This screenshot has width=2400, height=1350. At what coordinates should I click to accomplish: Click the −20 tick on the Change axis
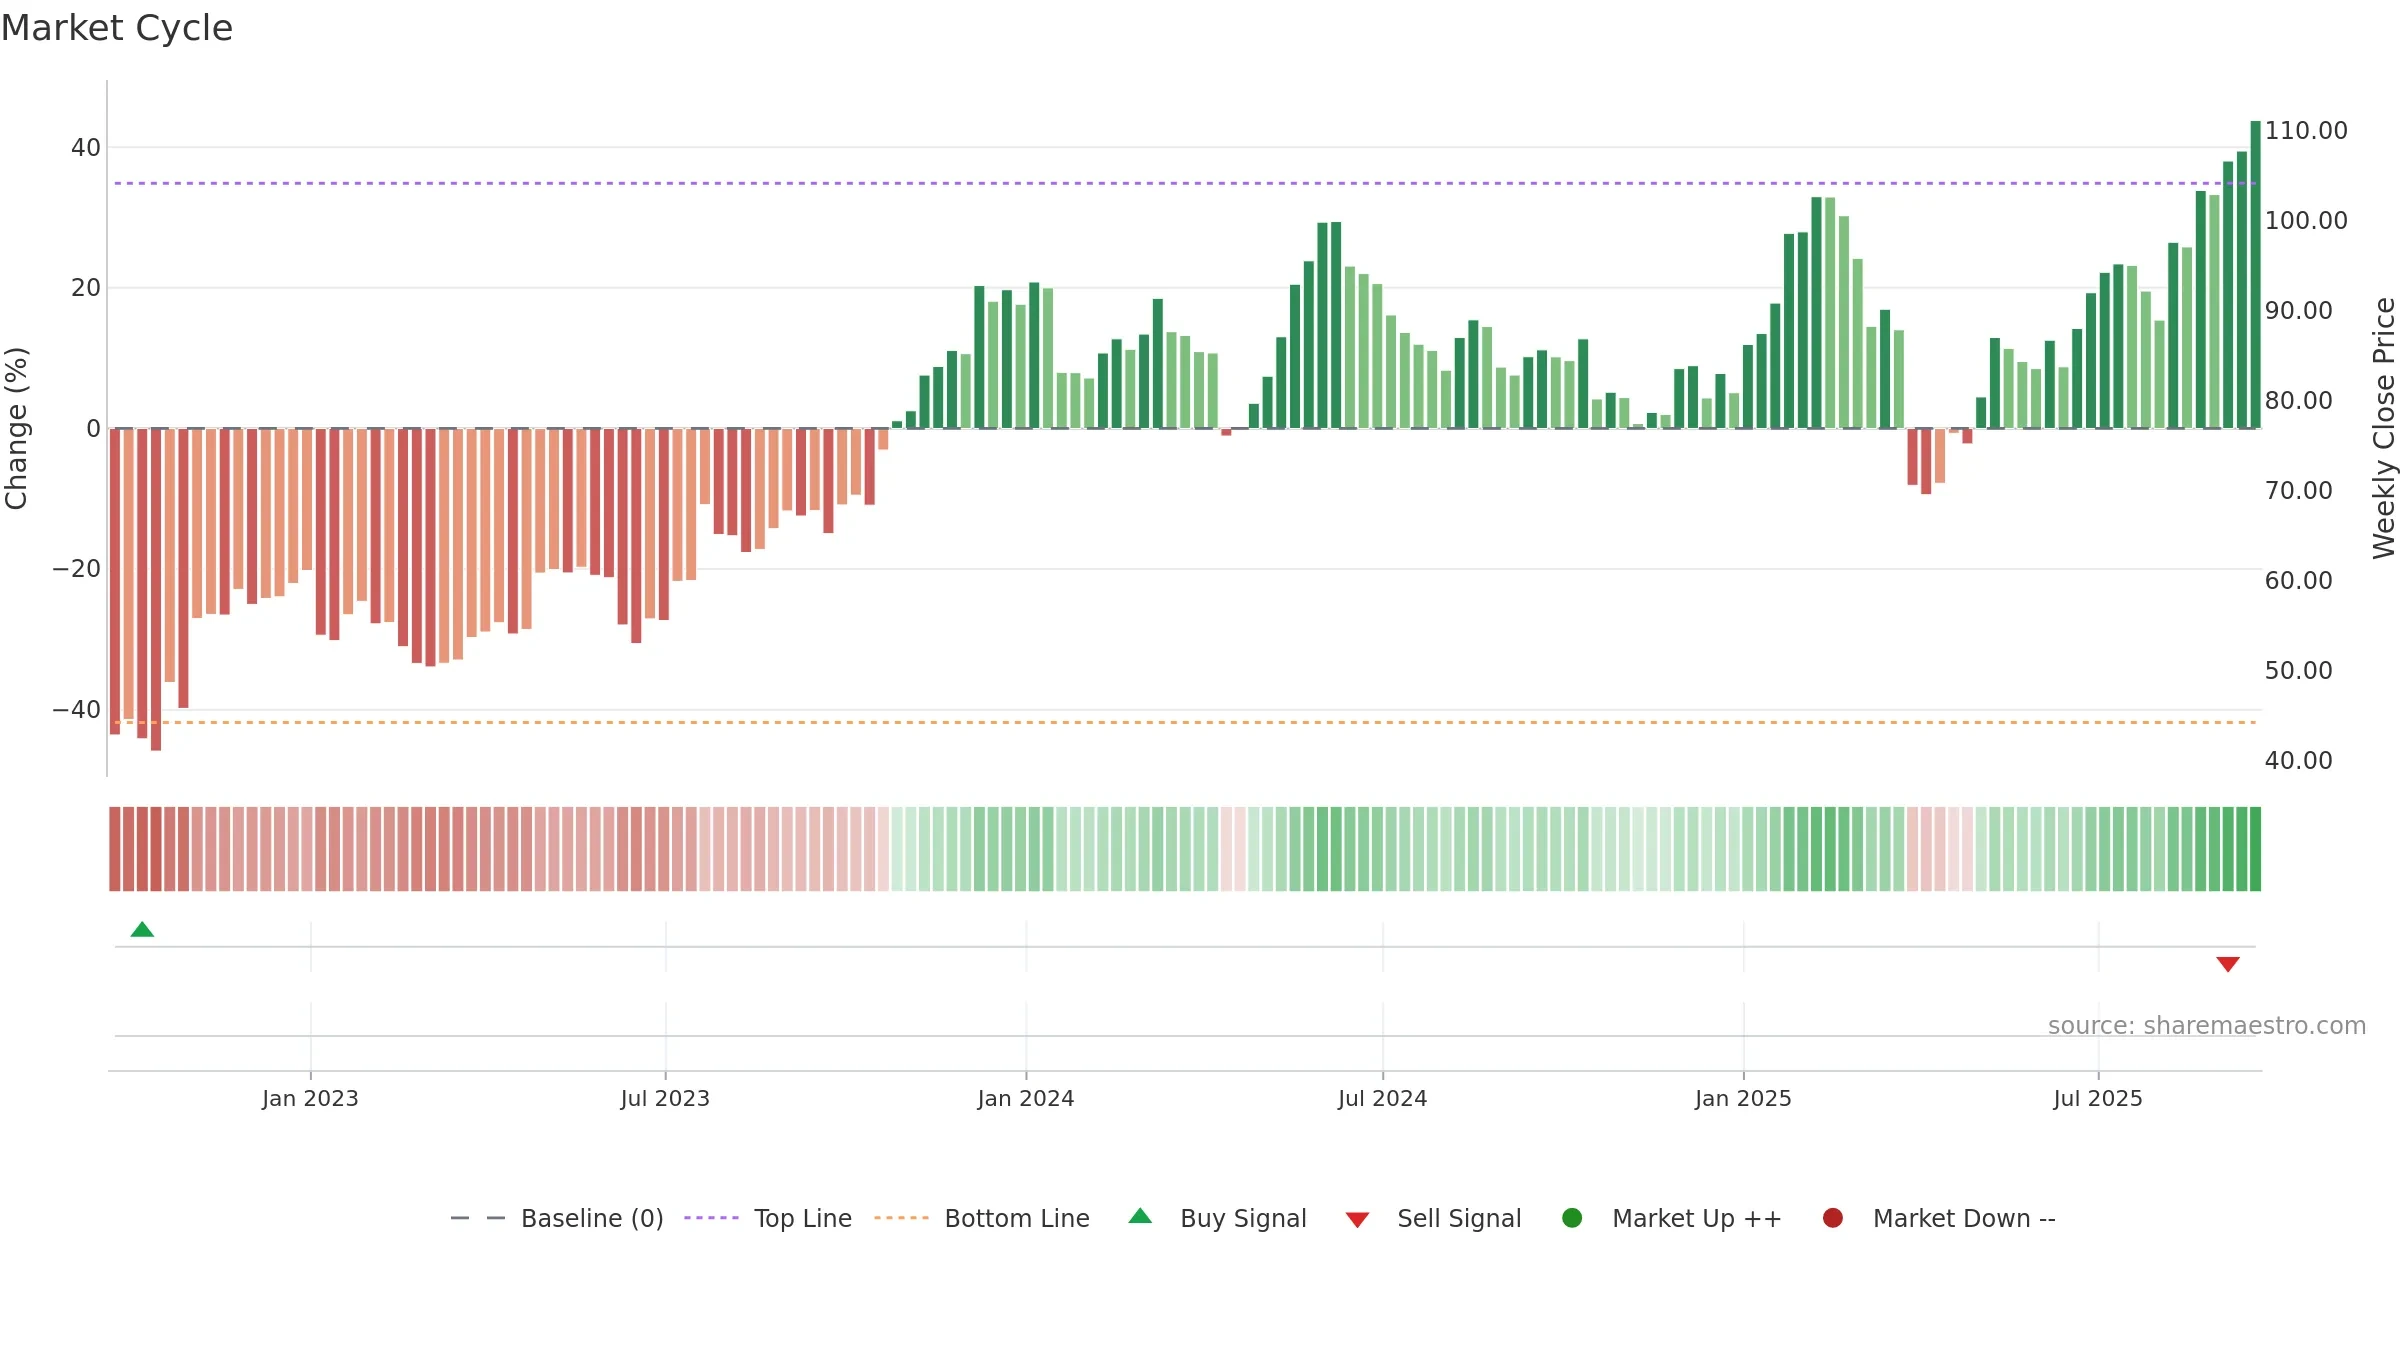[x=77, y=569]
